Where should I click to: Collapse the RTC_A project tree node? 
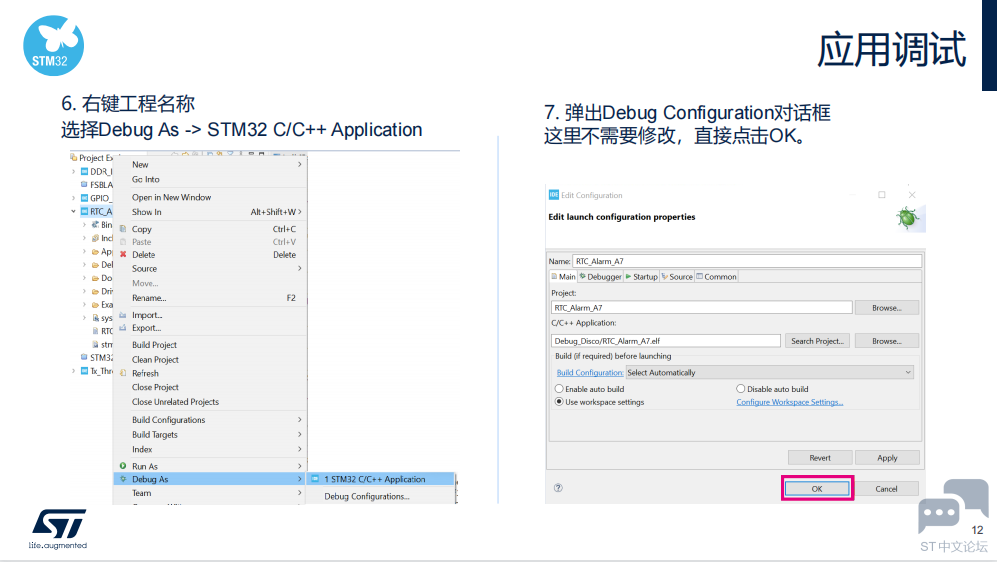point(74,211)
